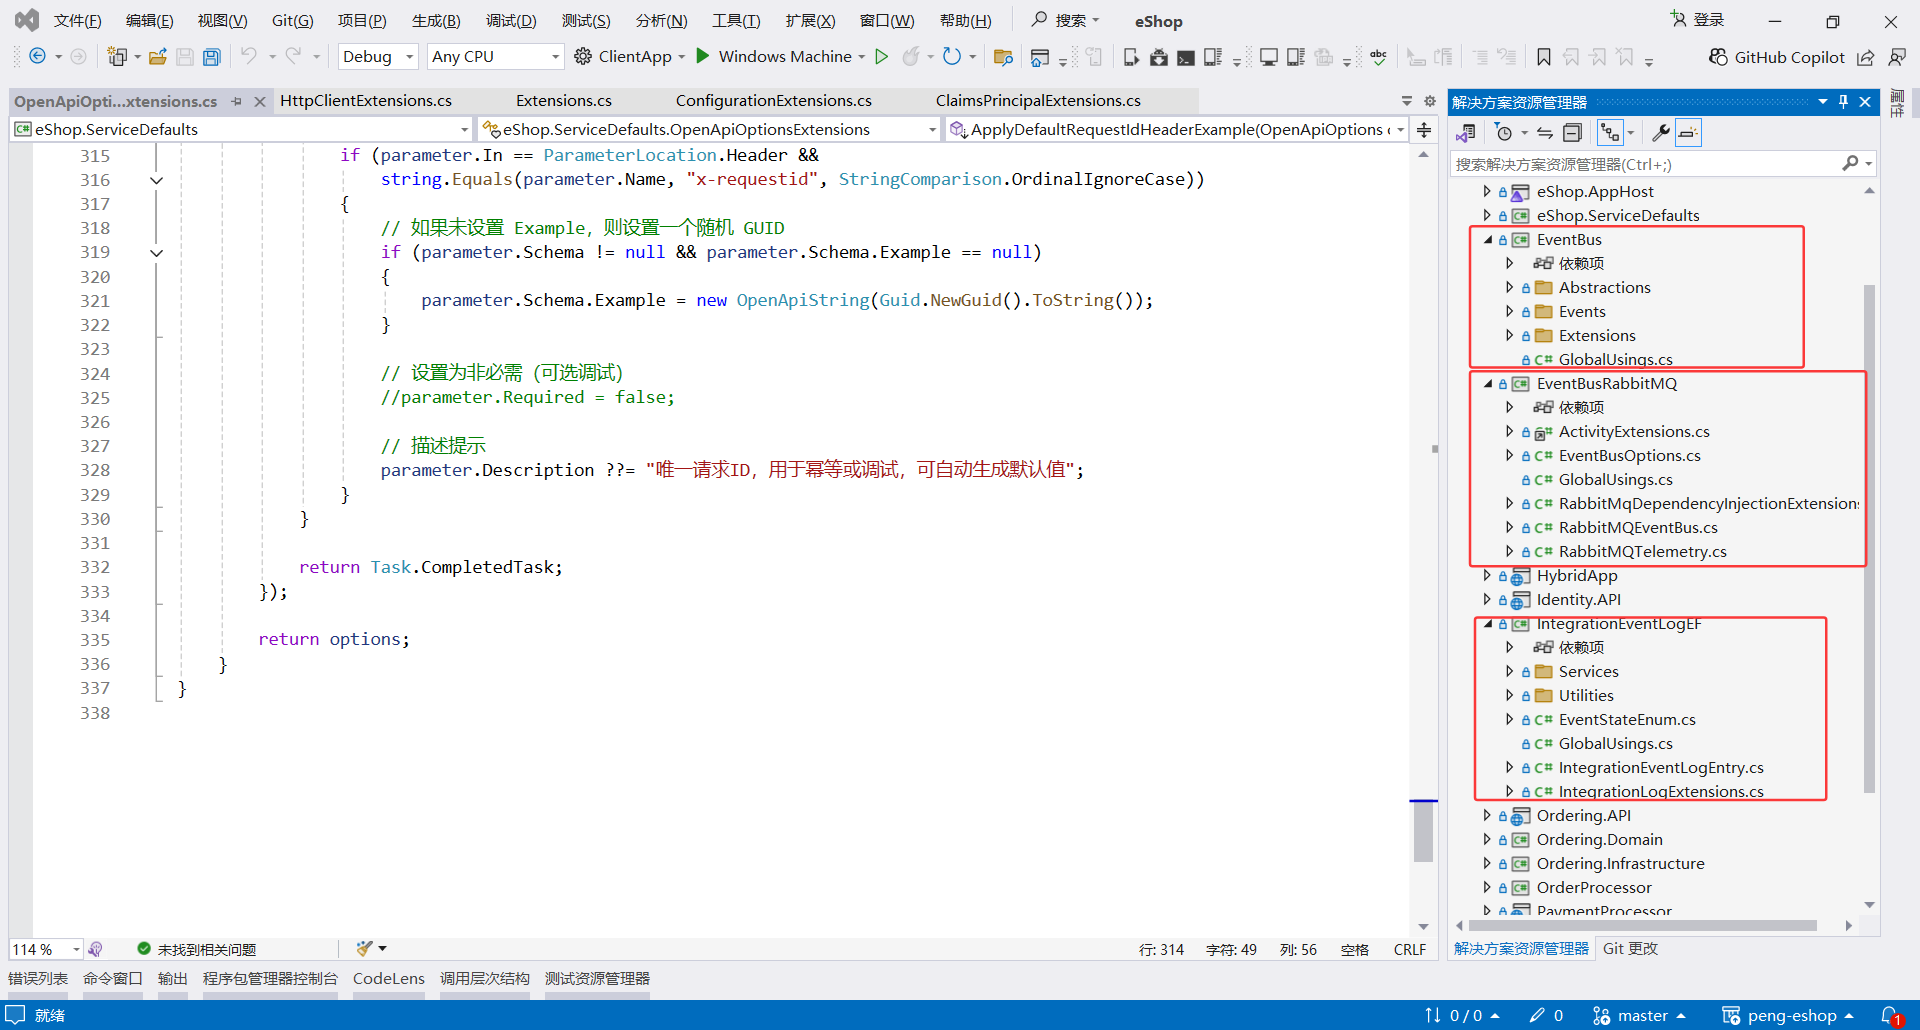Open notifications bell in status bar
This screenshot has height=1030, width=1920.
coord(1891,1016)
